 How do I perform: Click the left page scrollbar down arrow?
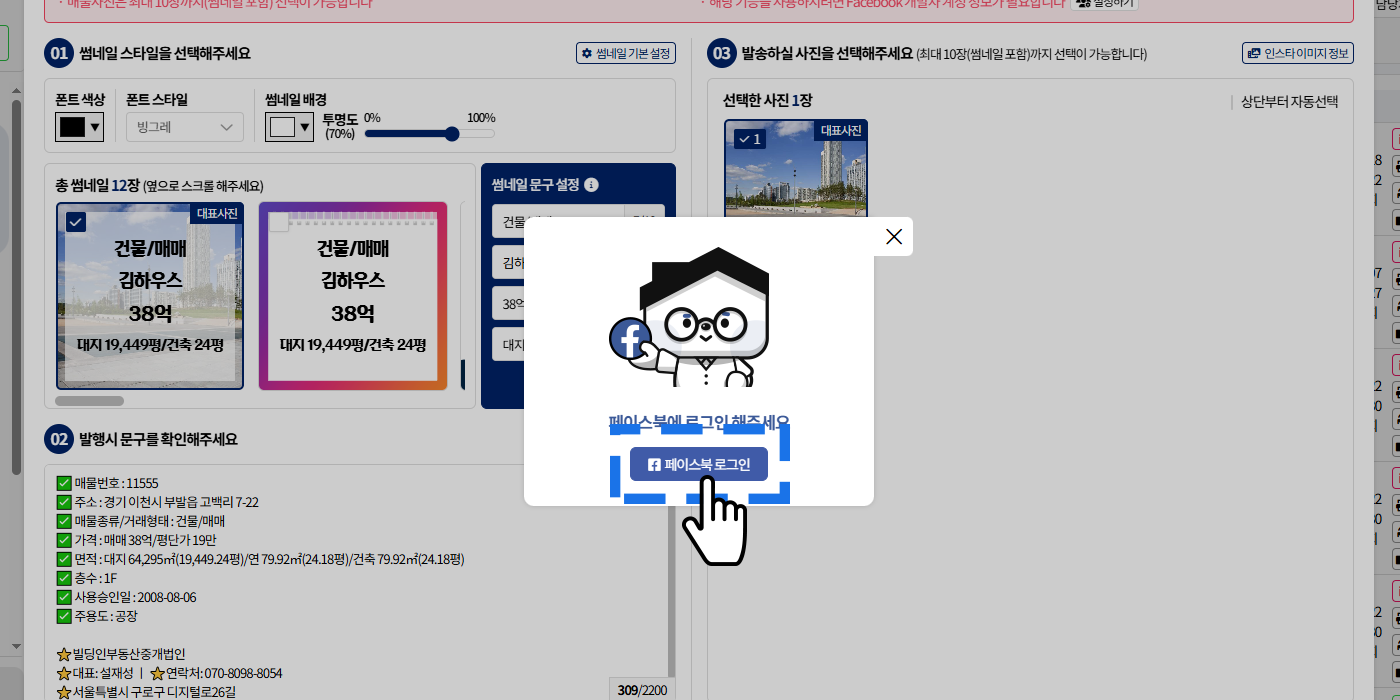coord(15,646)
